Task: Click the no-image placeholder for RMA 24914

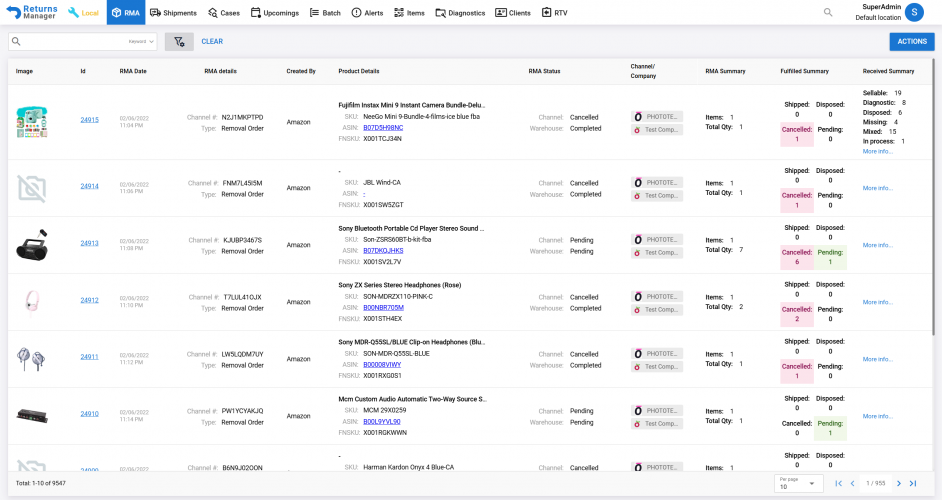Action: tap(32, 189)
